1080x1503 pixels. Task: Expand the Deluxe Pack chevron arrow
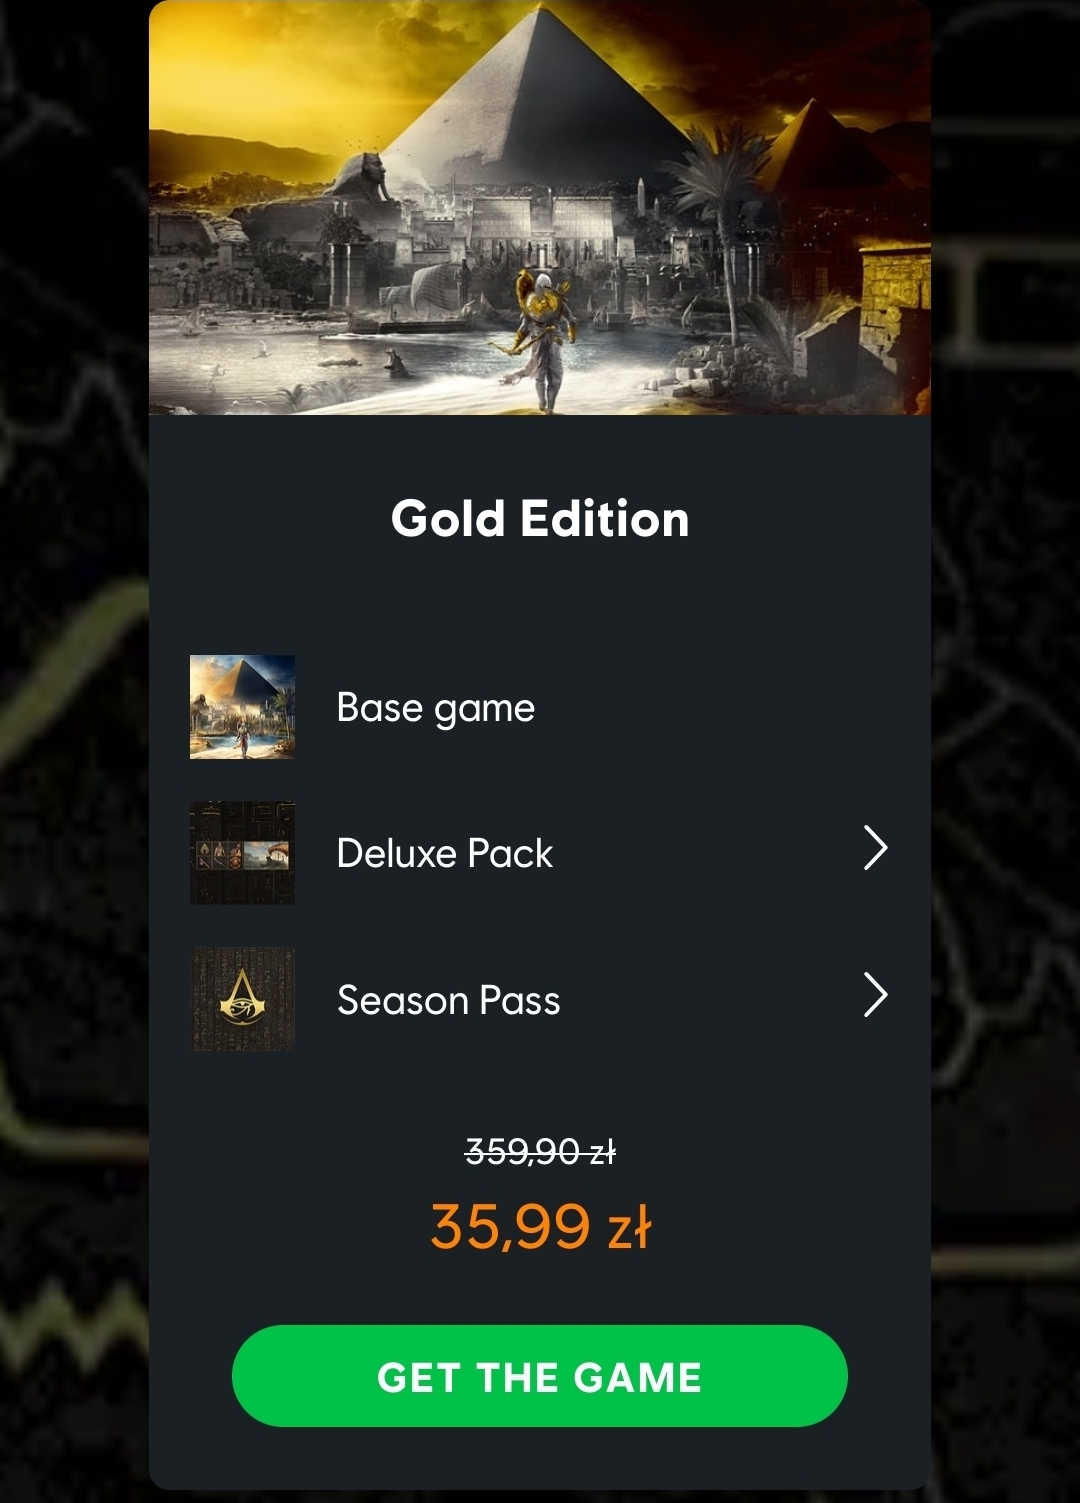[x=875, y=849]
